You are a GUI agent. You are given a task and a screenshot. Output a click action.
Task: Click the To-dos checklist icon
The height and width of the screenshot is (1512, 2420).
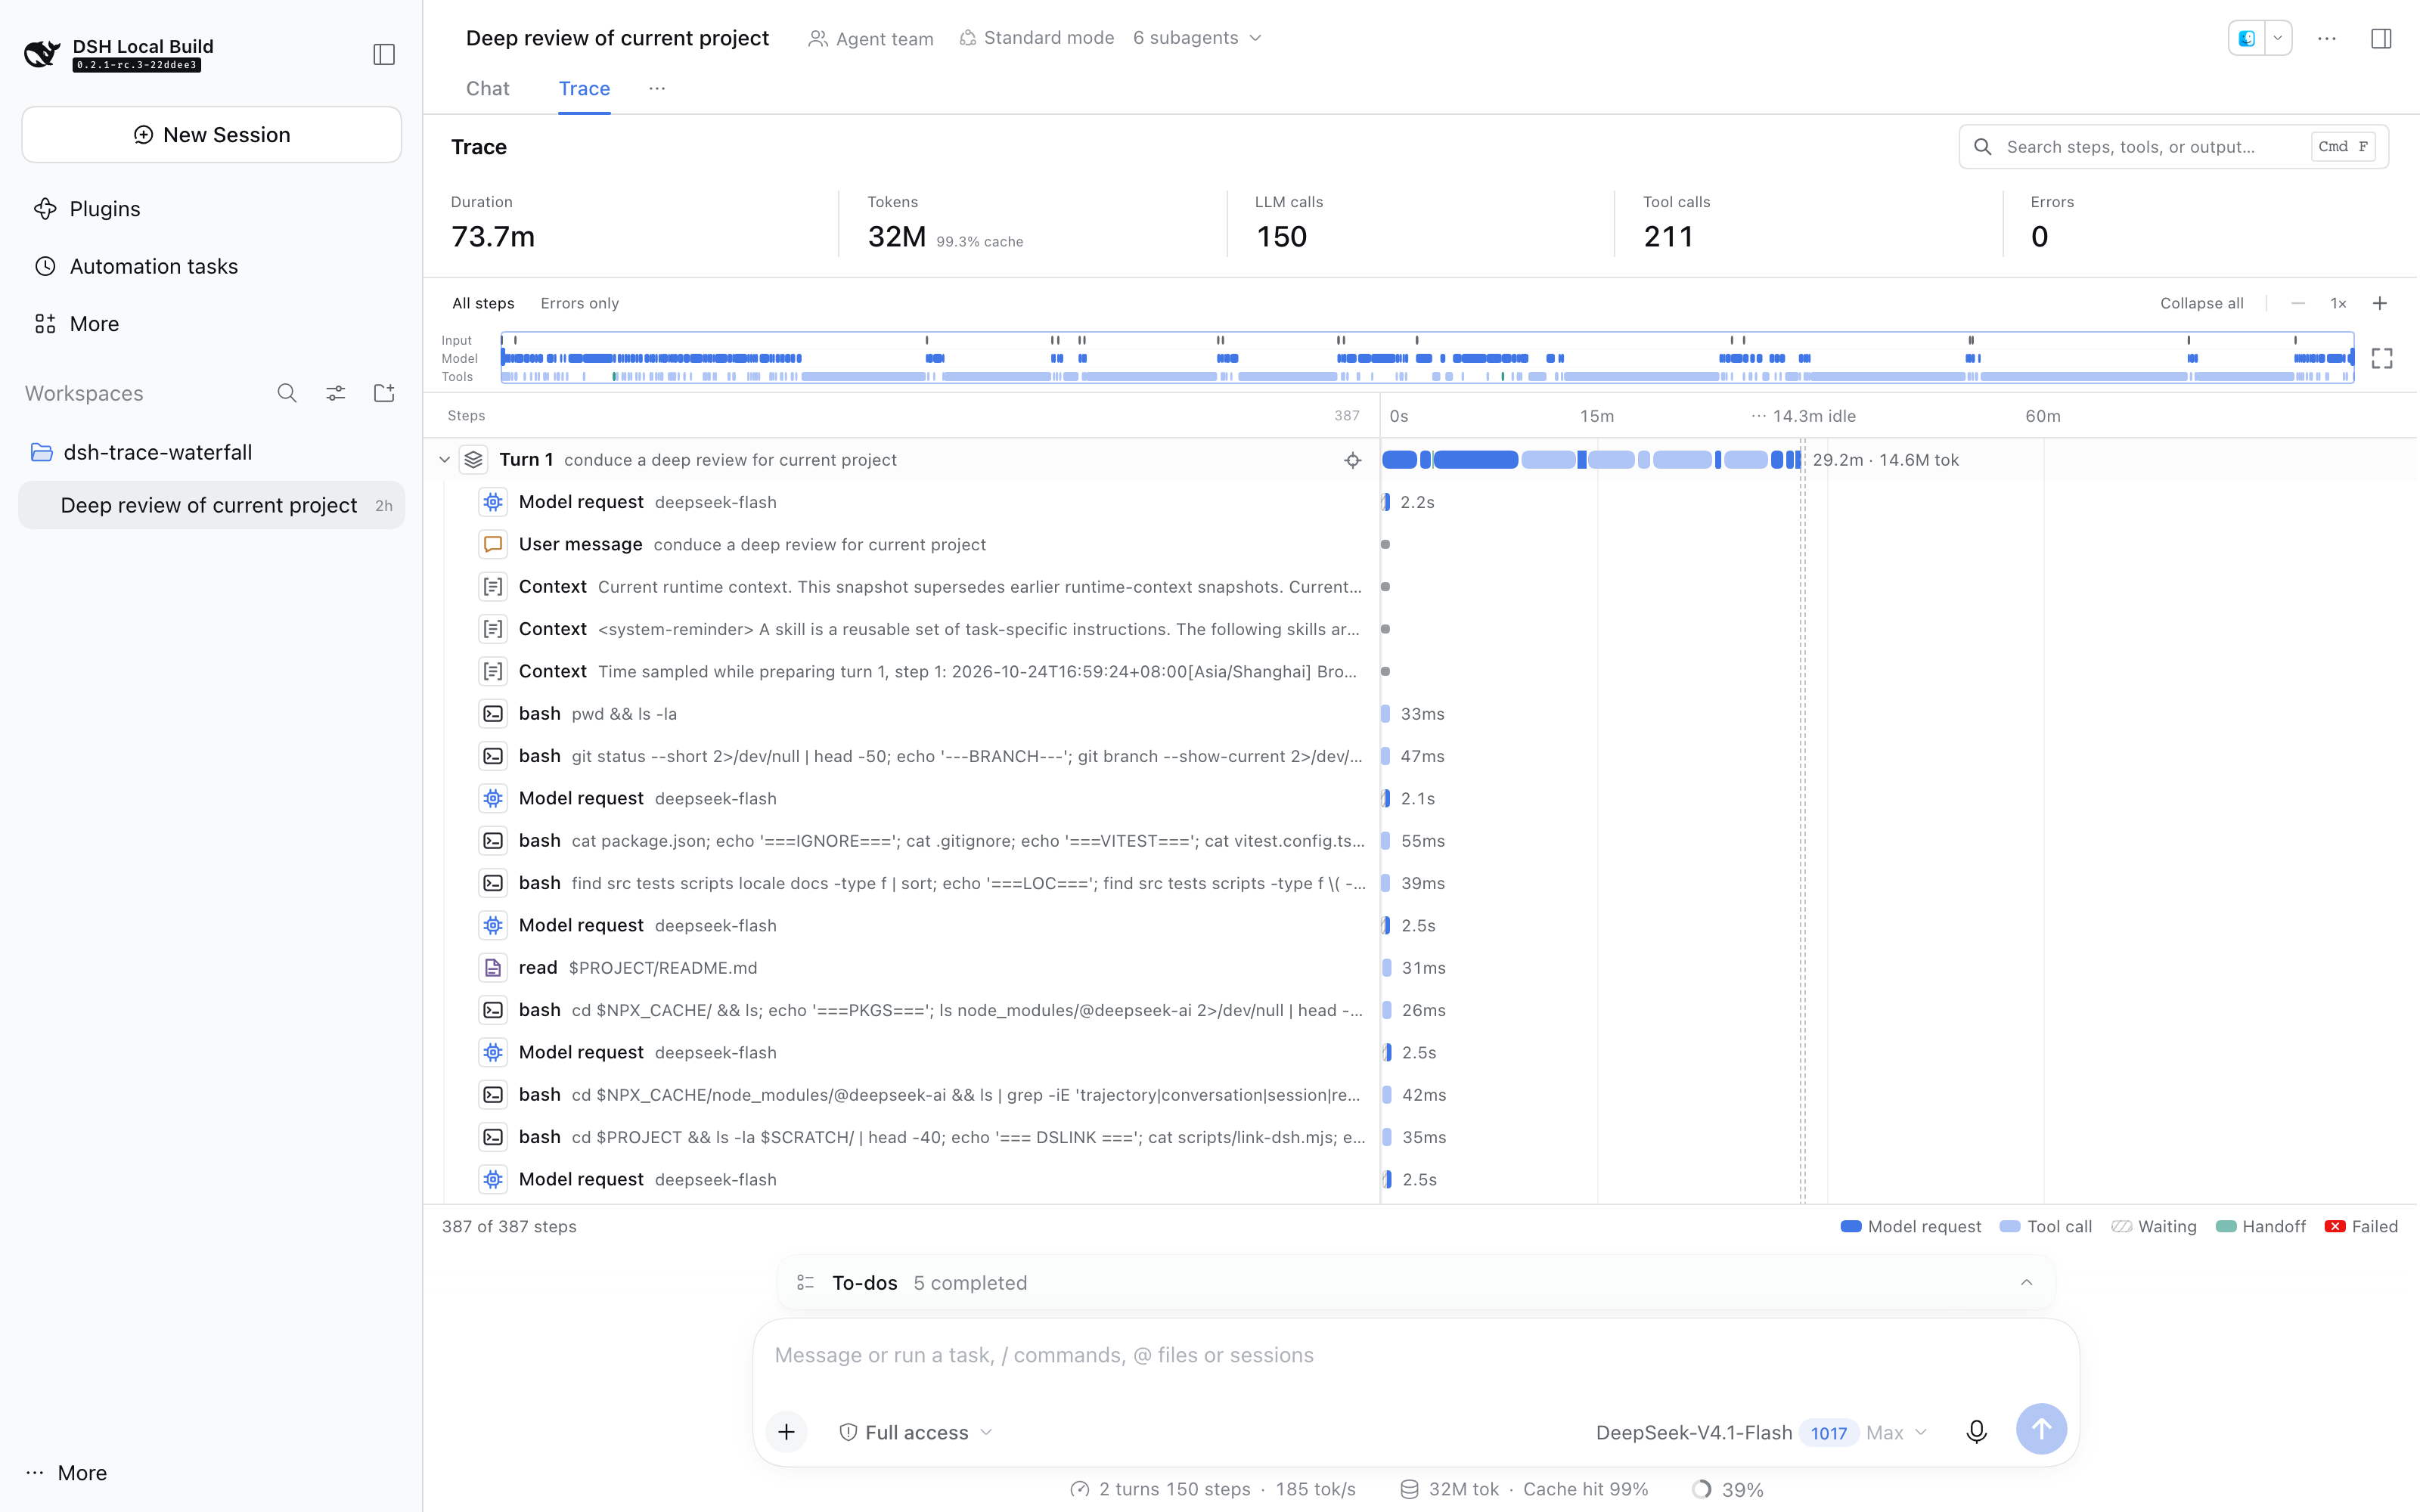[805, 1283]
